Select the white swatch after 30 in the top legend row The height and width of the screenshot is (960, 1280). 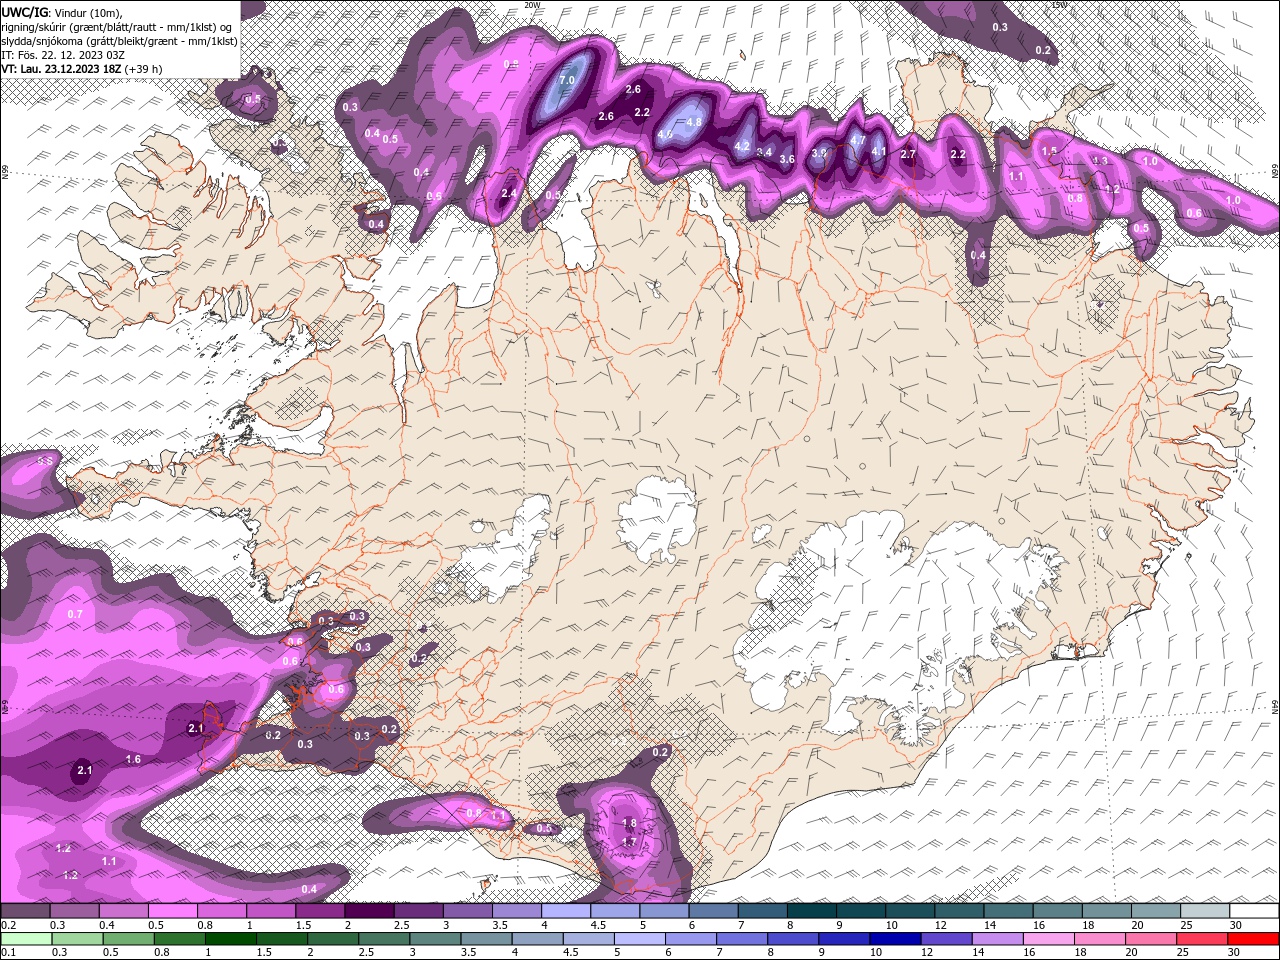1255,911
